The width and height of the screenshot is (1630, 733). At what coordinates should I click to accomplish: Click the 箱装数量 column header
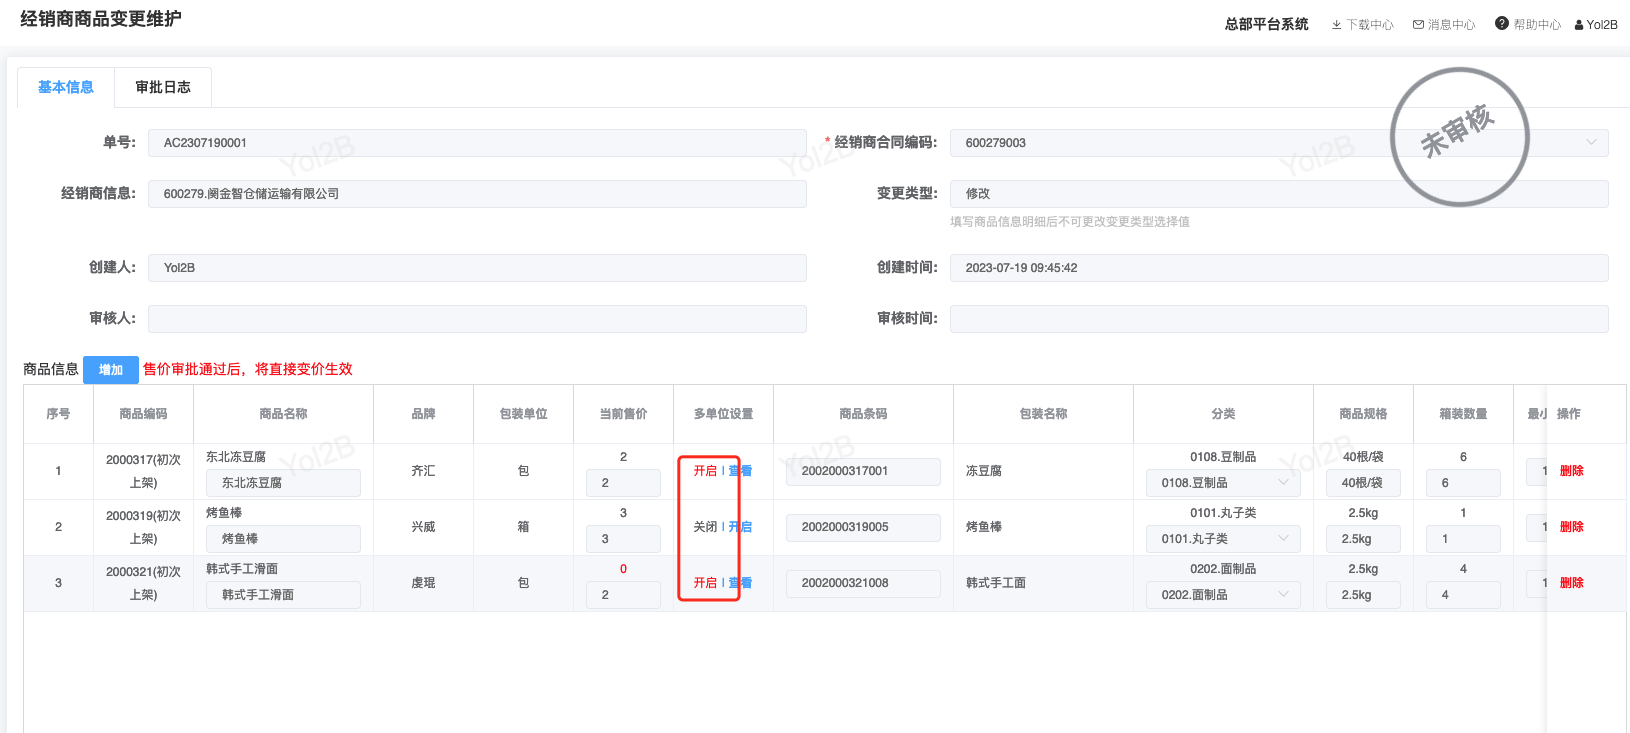pyautogui.click(x=1463, y=414)
